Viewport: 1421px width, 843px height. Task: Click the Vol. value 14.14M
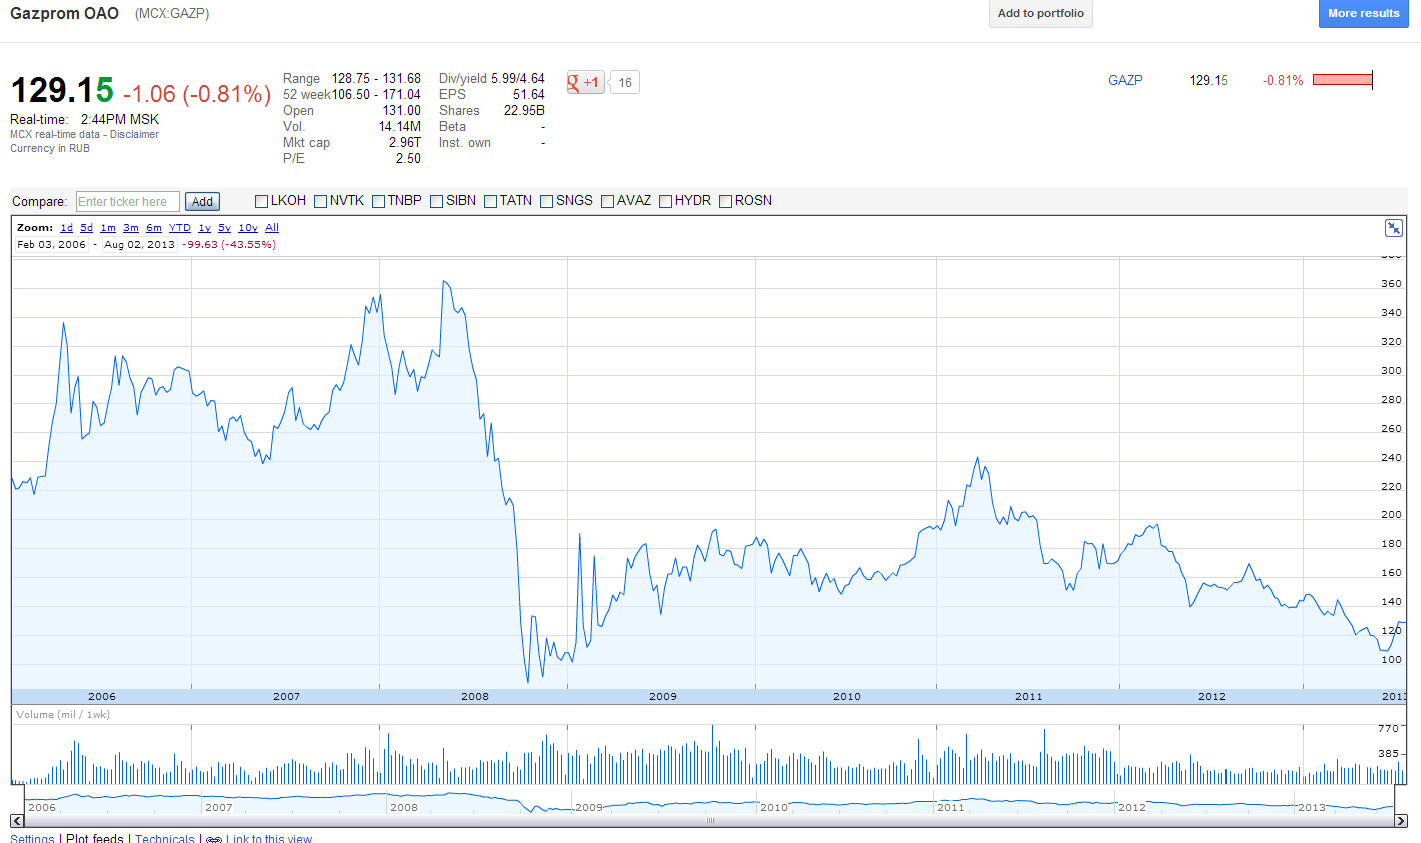400,127
